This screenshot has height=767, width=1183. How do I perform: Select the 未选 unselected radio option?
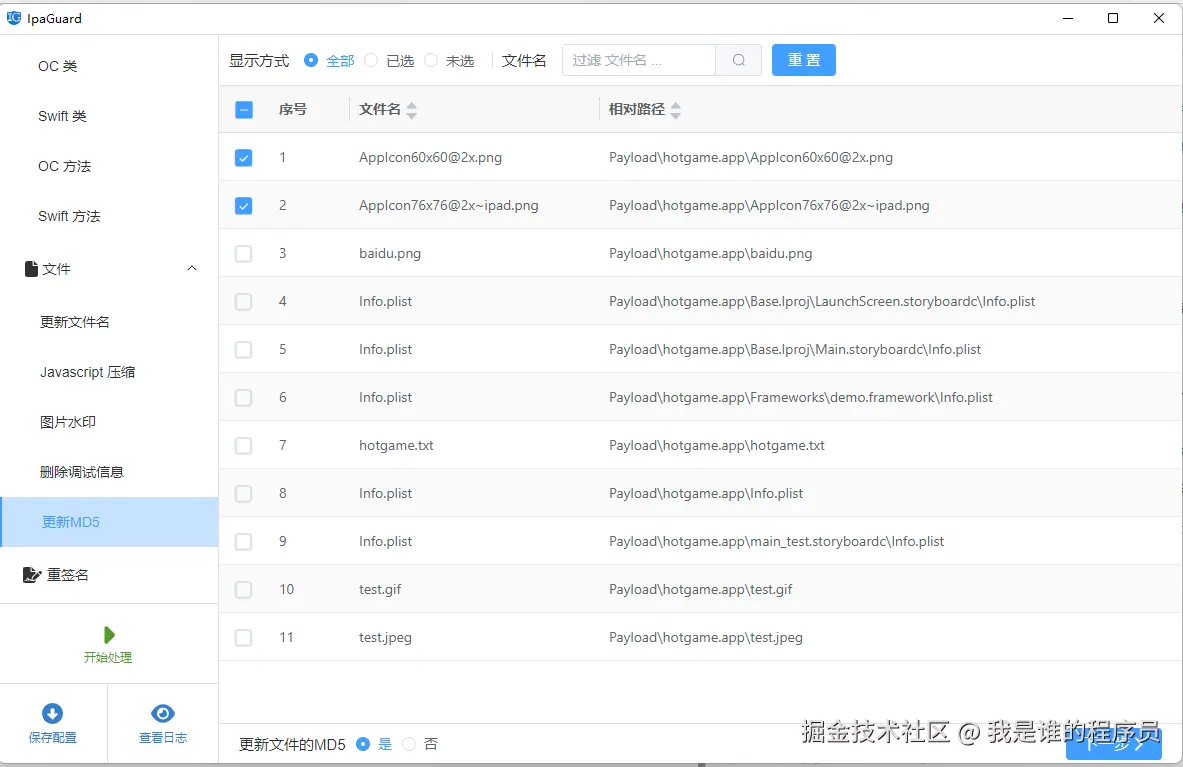(430, 60)
